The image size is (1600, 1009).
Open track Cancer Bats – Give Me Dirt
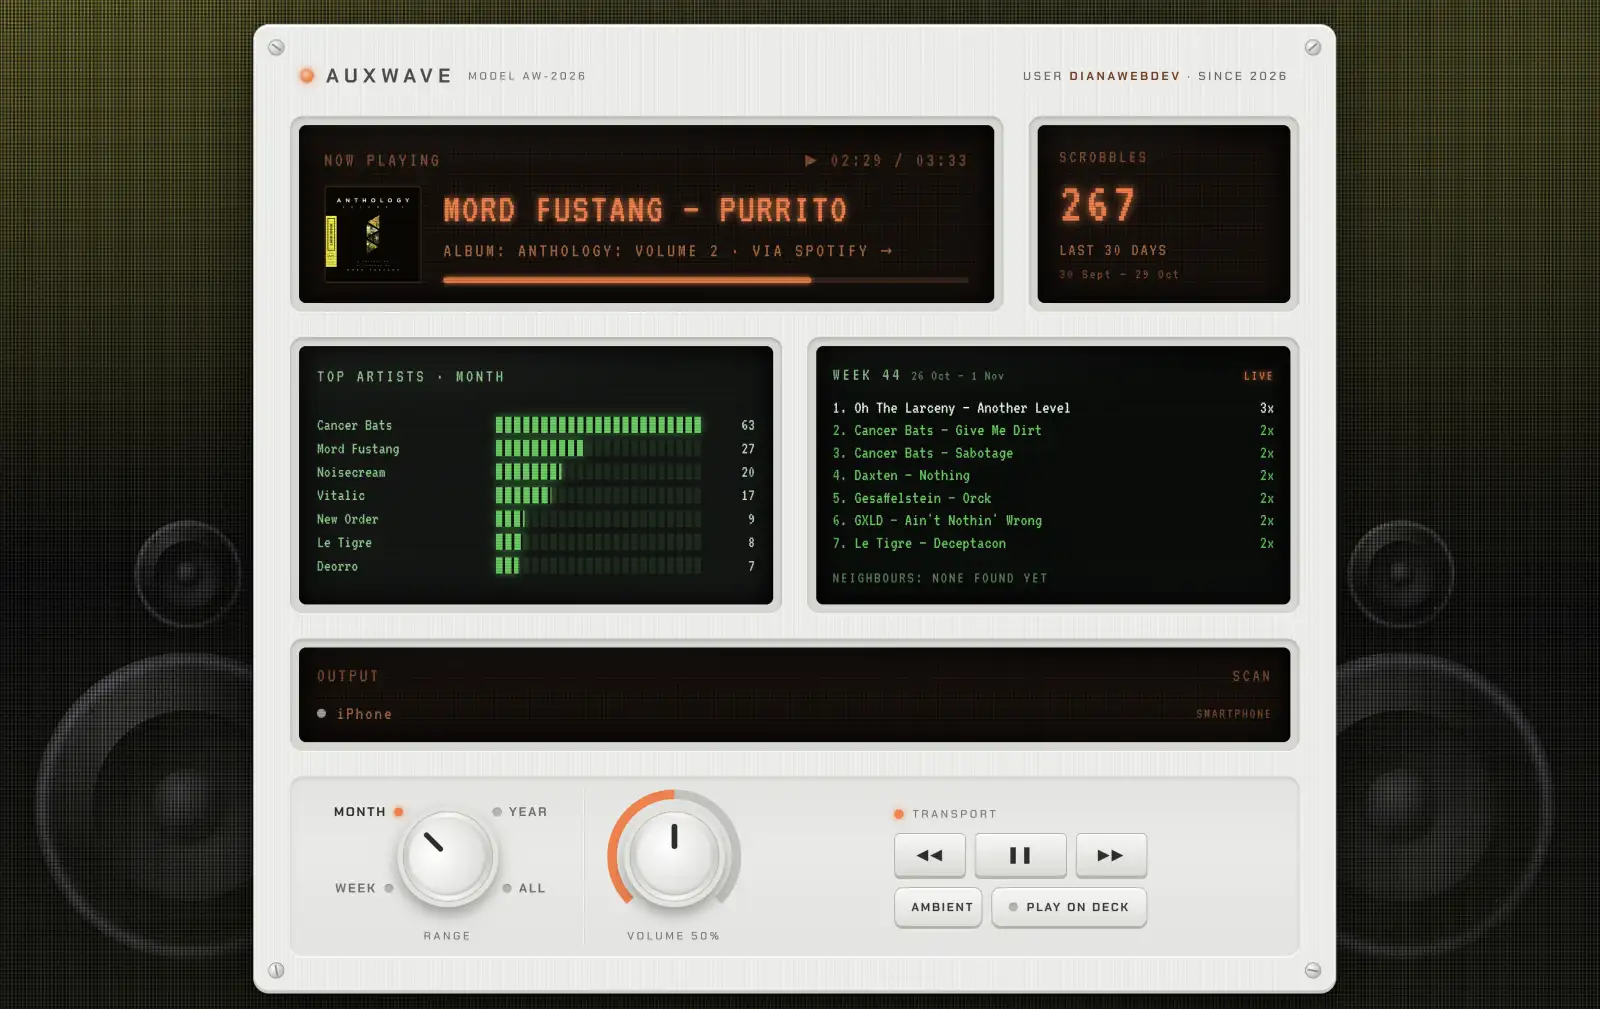click(1053, 431)
